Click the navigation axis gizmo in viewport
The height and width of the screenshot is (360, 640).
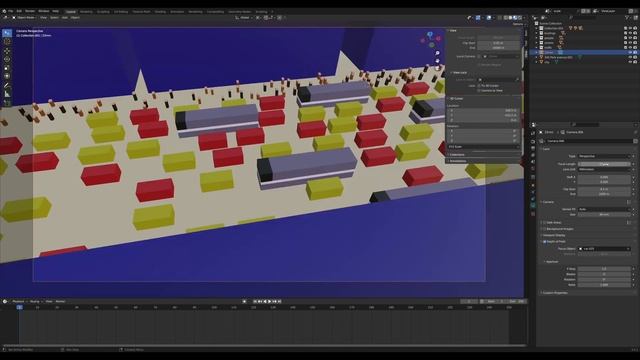tap(431, 40)
